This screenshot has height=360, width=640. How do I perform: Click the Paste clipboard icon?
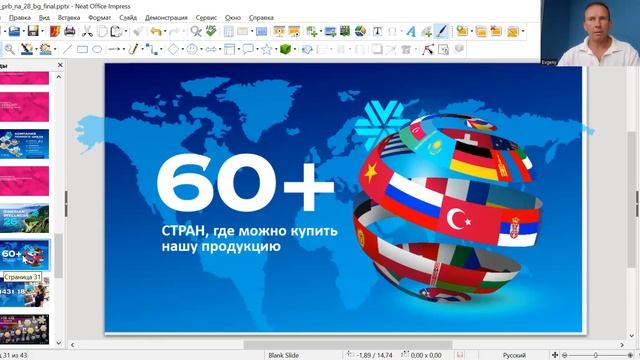(117, 31)
